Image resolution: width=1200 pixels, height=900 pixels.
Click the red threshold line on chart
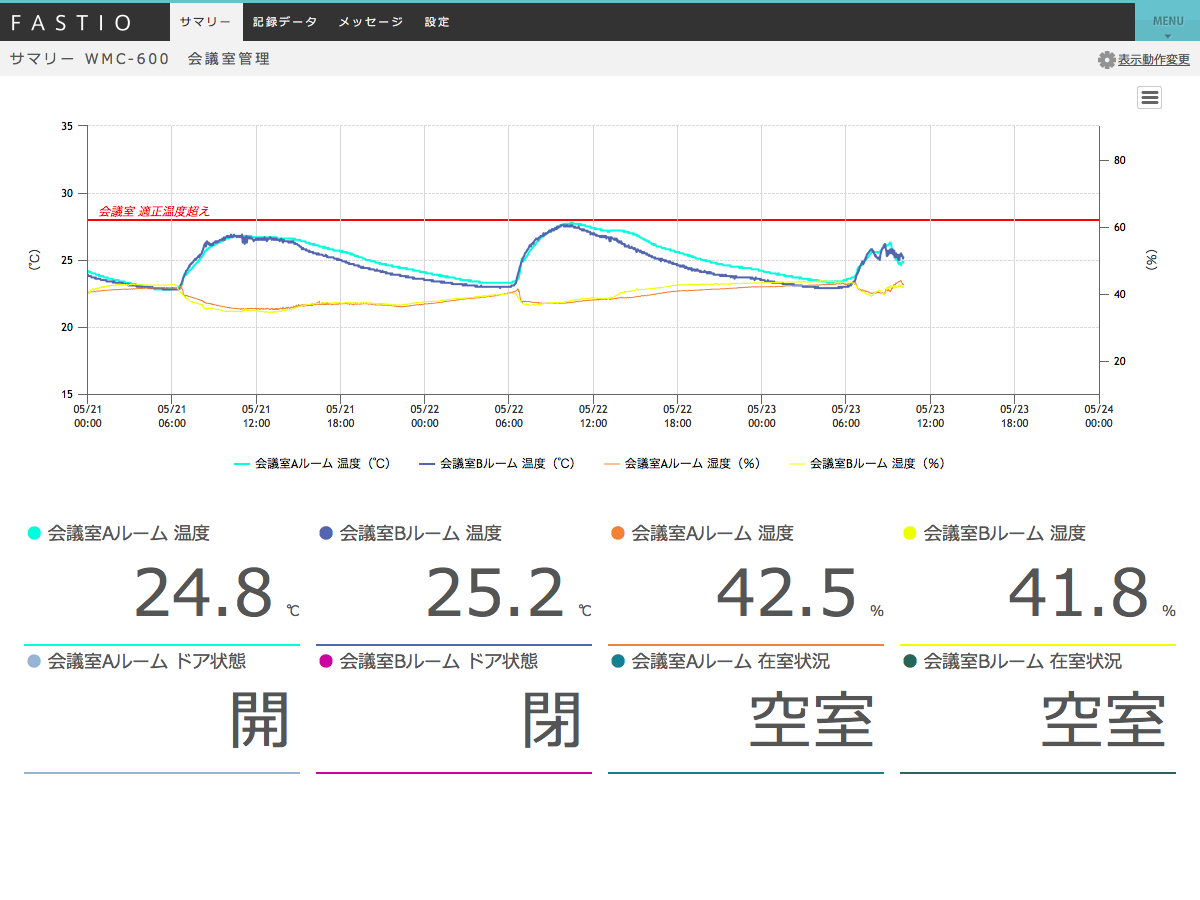pyautogui.click(x=594, y=220)
